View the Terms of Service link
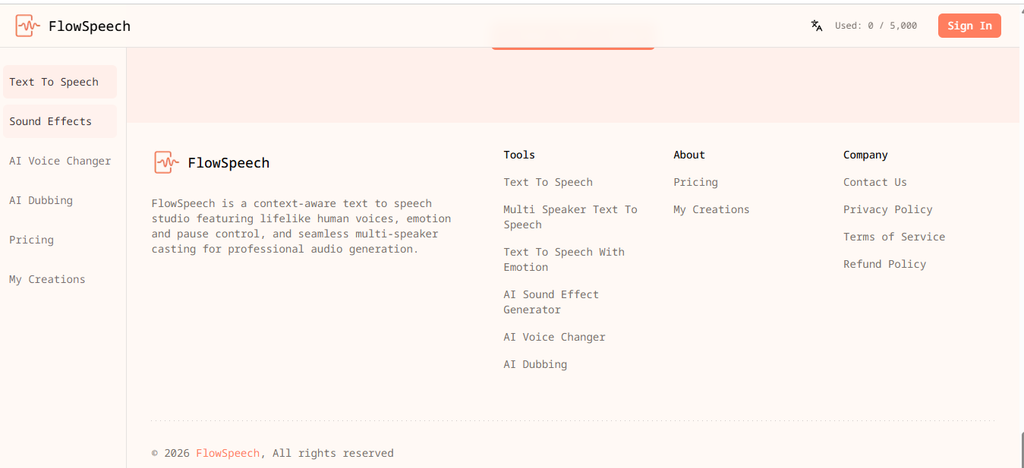1024x468 pixels. click(x=893, y=237)
